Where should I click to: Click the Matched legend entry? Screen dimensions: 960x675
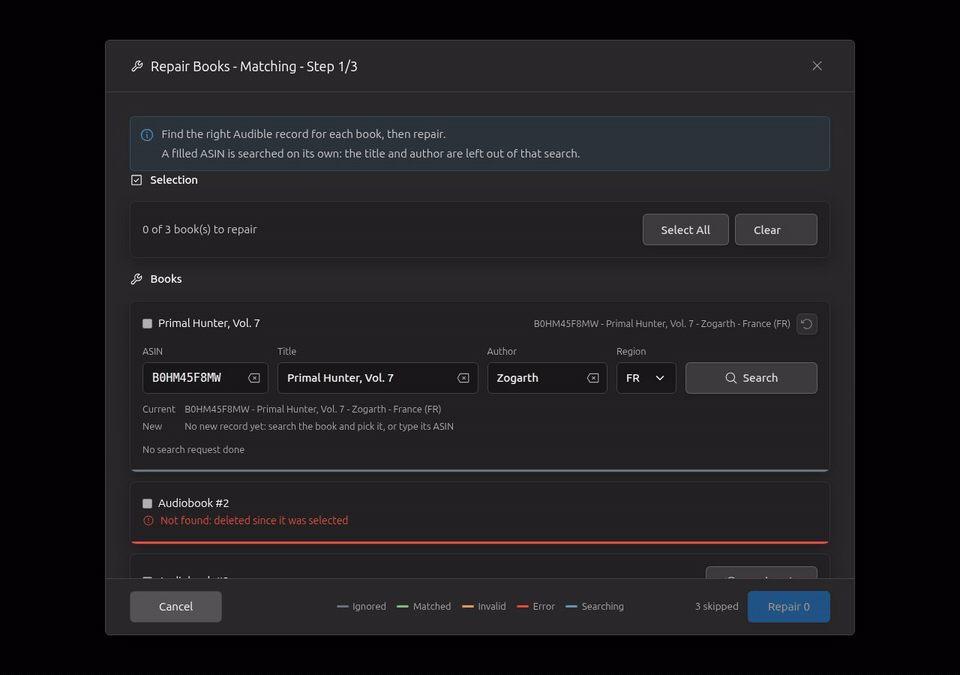[424, 606]
